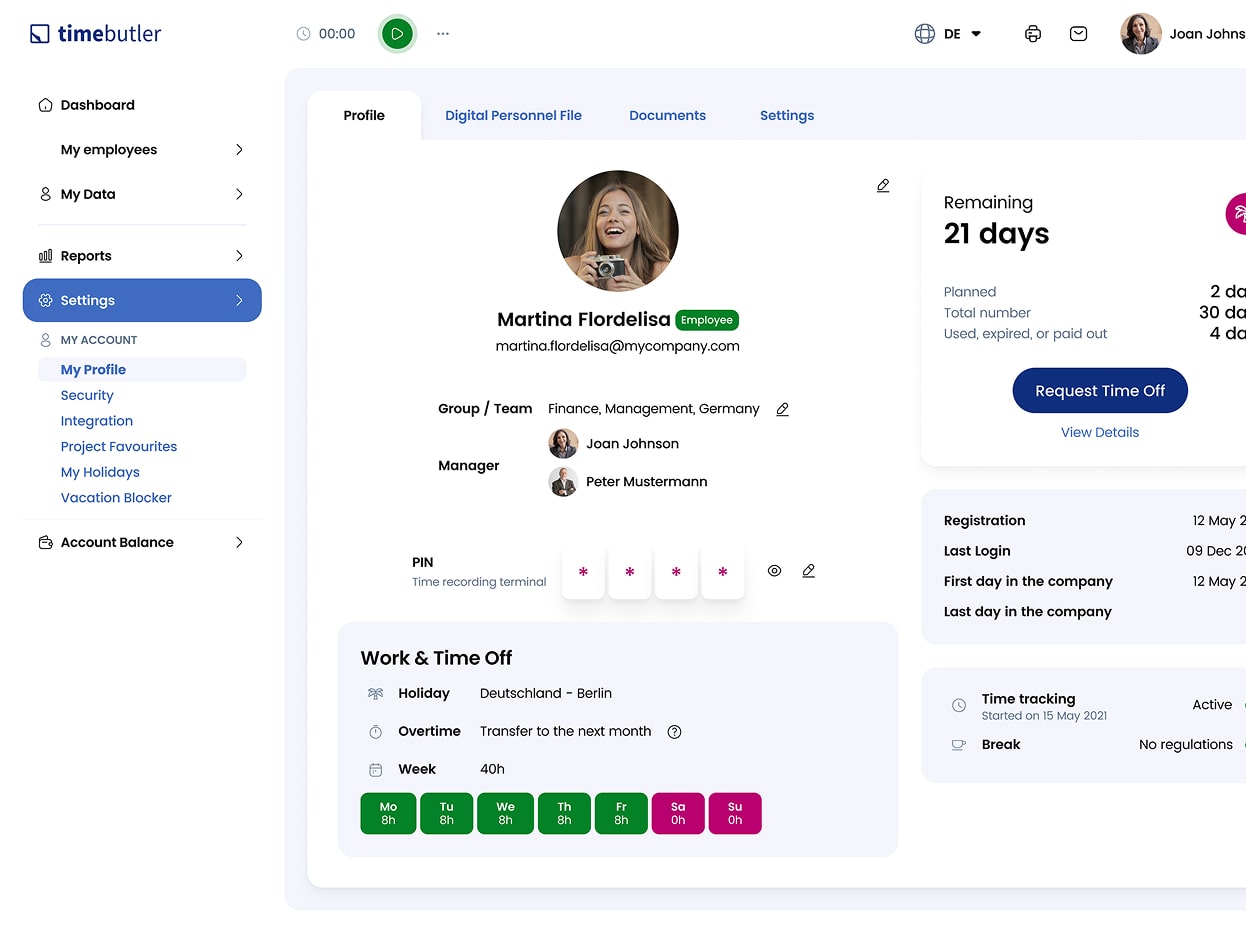Toggle the Monday 8h workday box
This screenshot has height=930, width=1246.
point(388,813)
